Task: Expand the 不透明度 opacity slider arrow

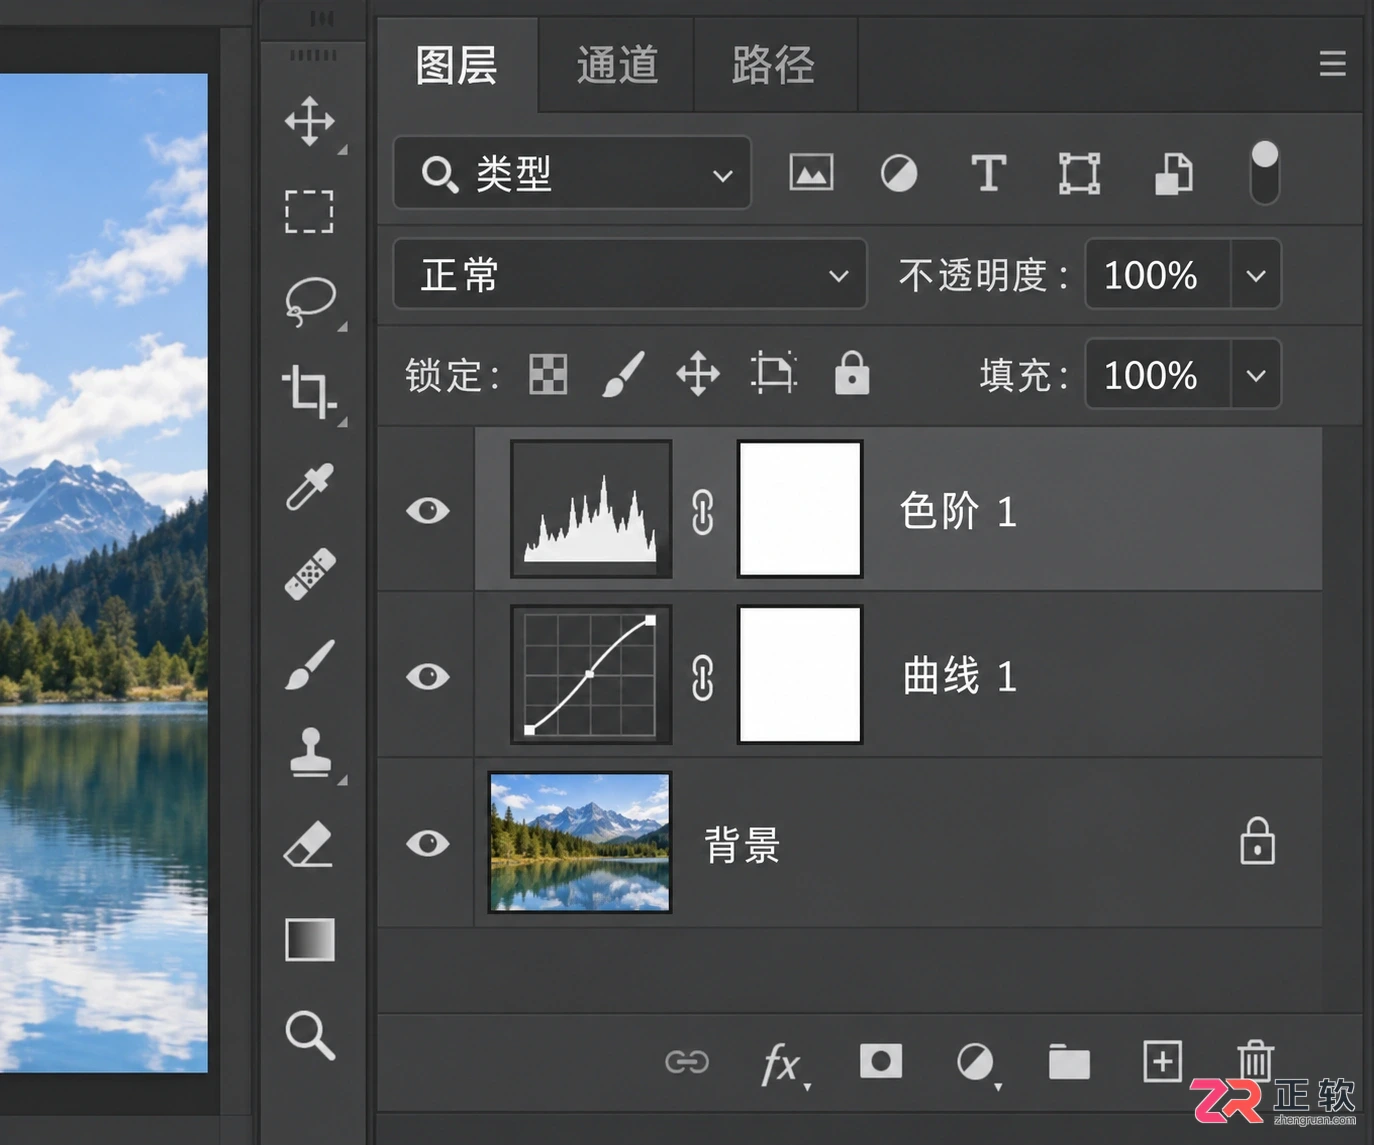Action: point(1256,274)
